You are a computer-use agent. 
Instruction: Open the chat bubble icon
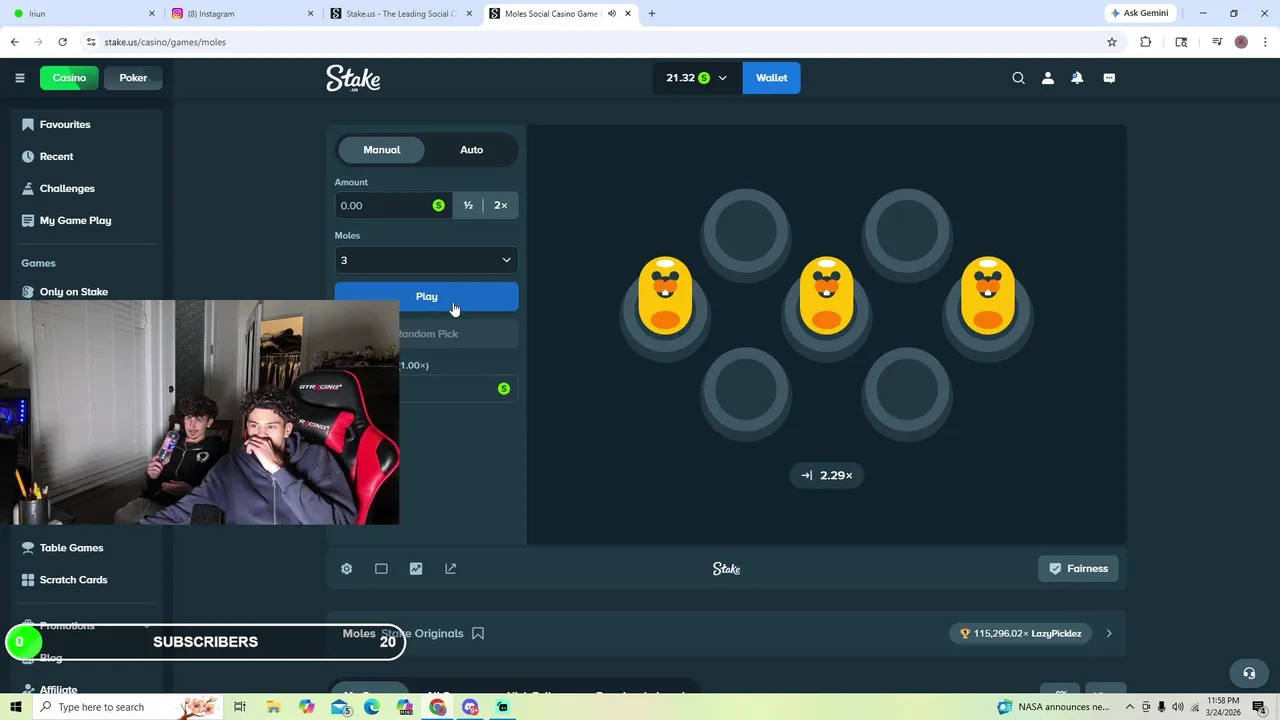coord(1109,78)
